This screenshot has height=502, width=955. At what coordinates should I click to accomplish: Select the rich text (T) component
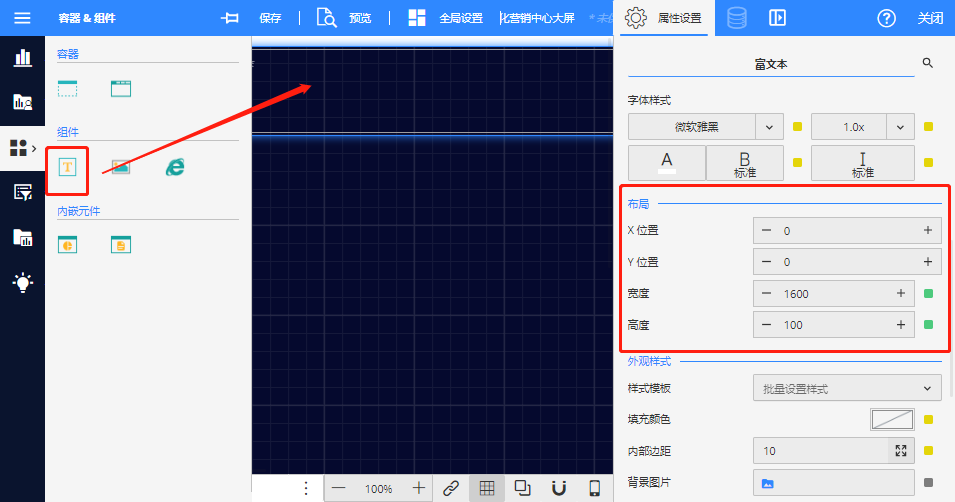[67, 168]
